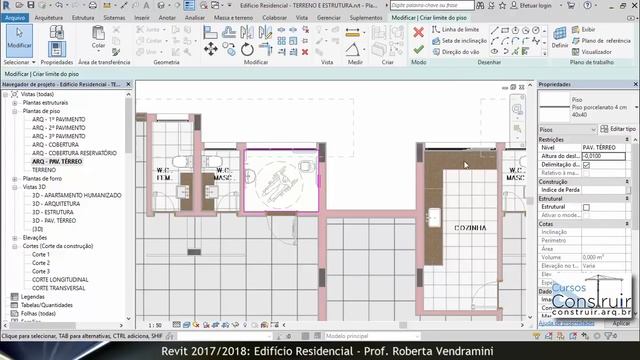
Task: Select the Offset tool
Action: coord(229,32)
